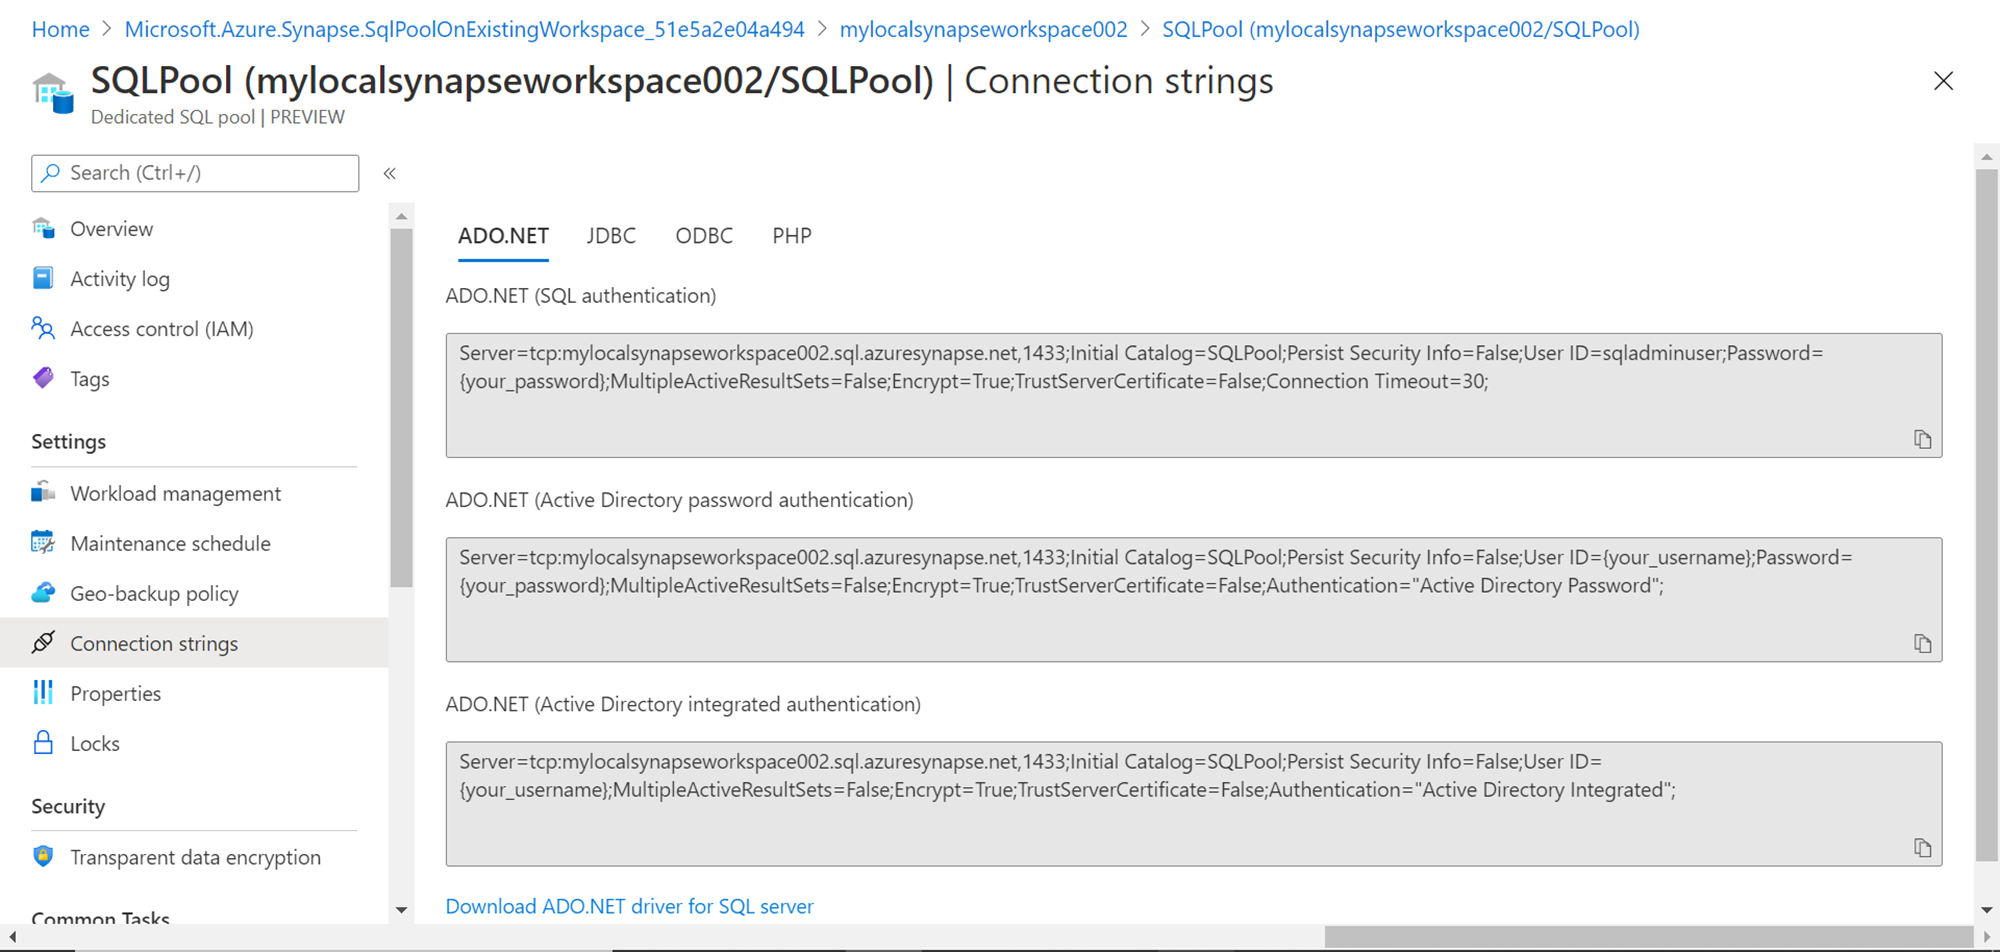Switch to the JDBC tab
The height and width of the screenshot is (952, 2000).
tap(611, 236)
